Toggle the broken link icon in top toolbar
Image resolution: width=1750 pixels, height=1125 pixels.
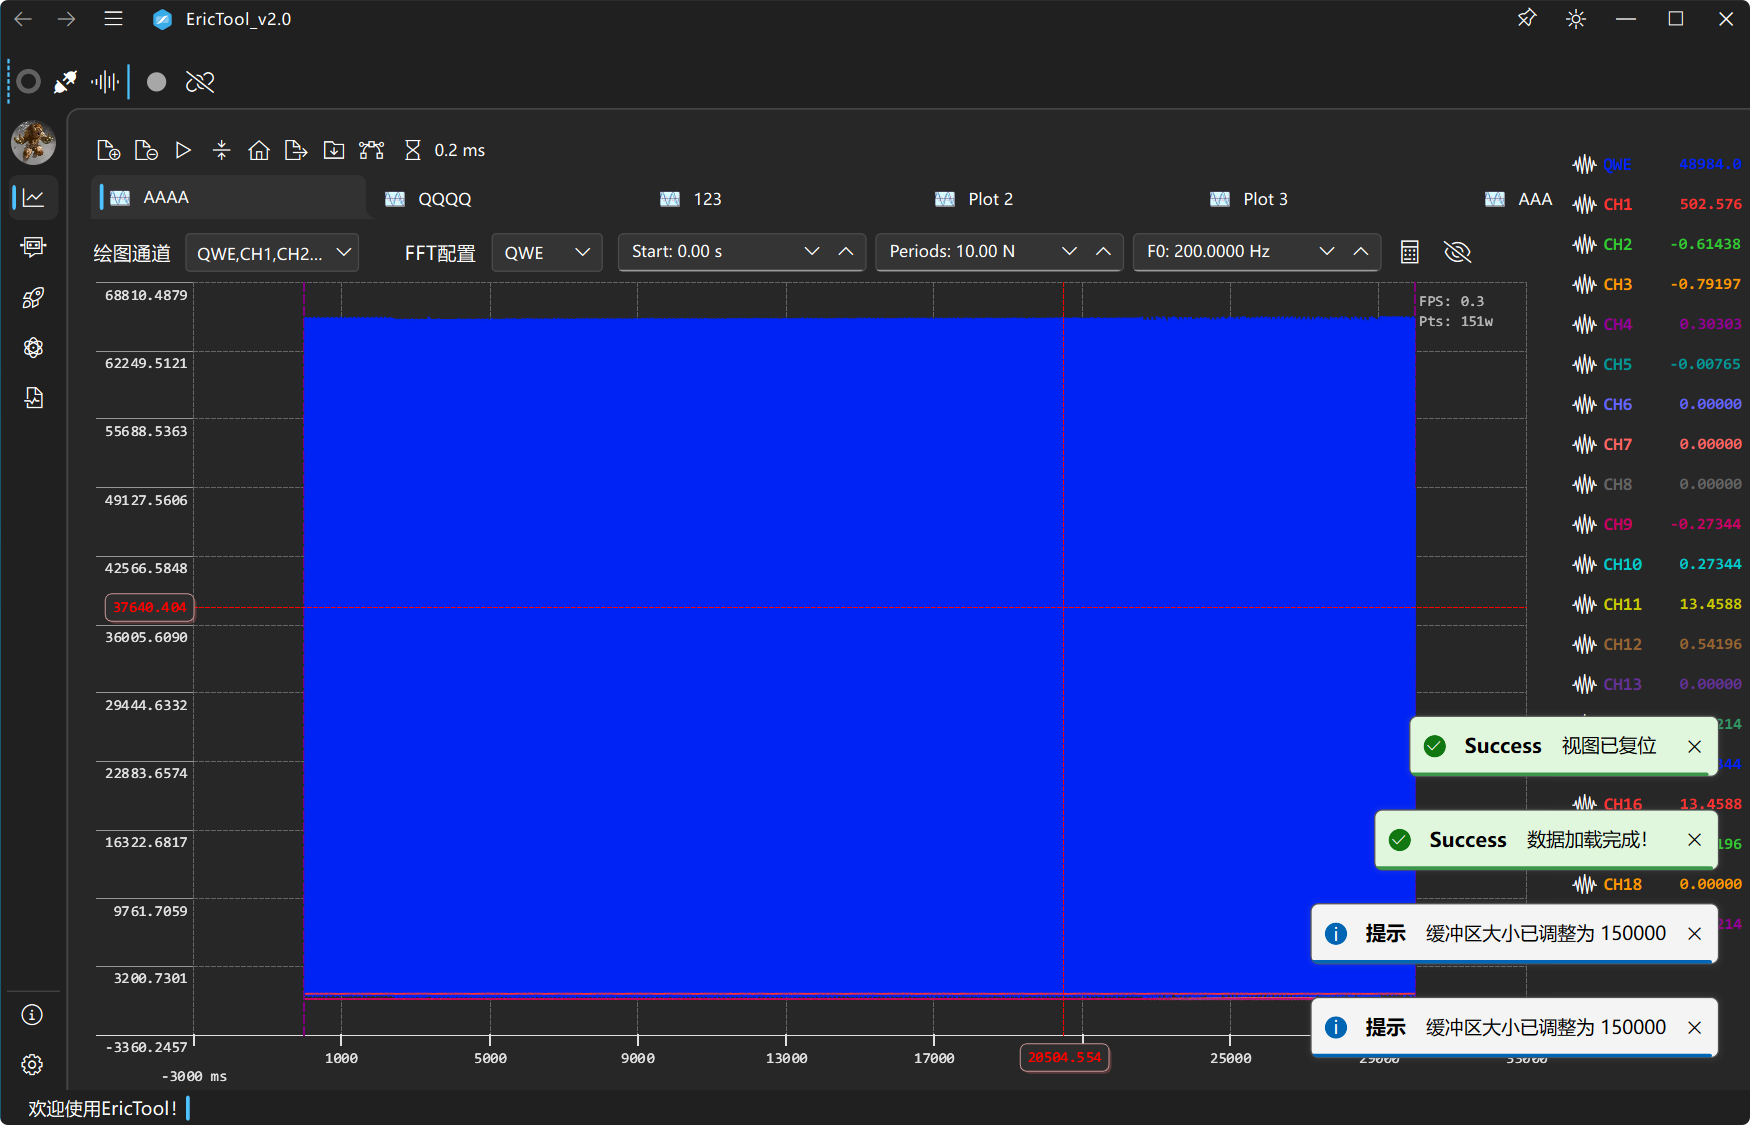click(200, 82)
